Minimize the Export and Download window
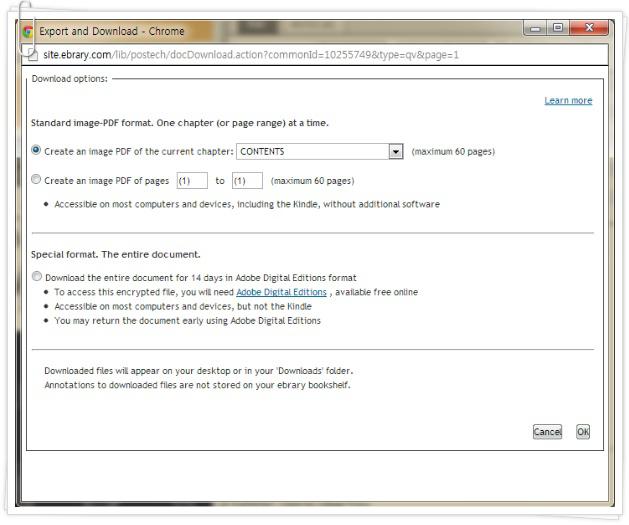The width and height of the screenshot is (629, 525). pos(536,28)
